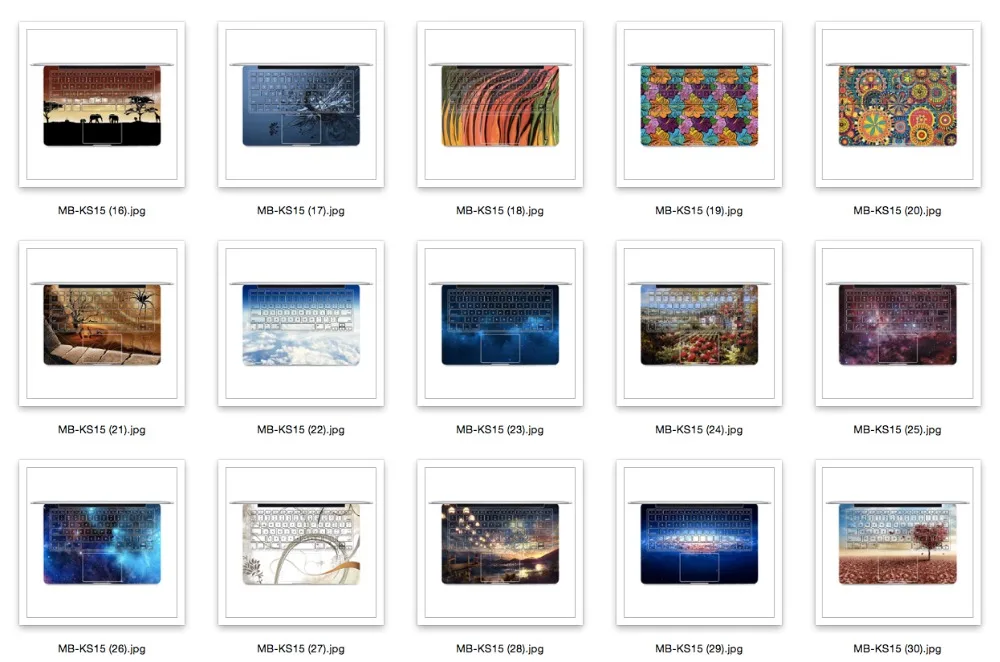This screenshot has height=662, width=1000.
Task: Click the file name MB-KS15 (18).jpg
Action: [500, 210]
